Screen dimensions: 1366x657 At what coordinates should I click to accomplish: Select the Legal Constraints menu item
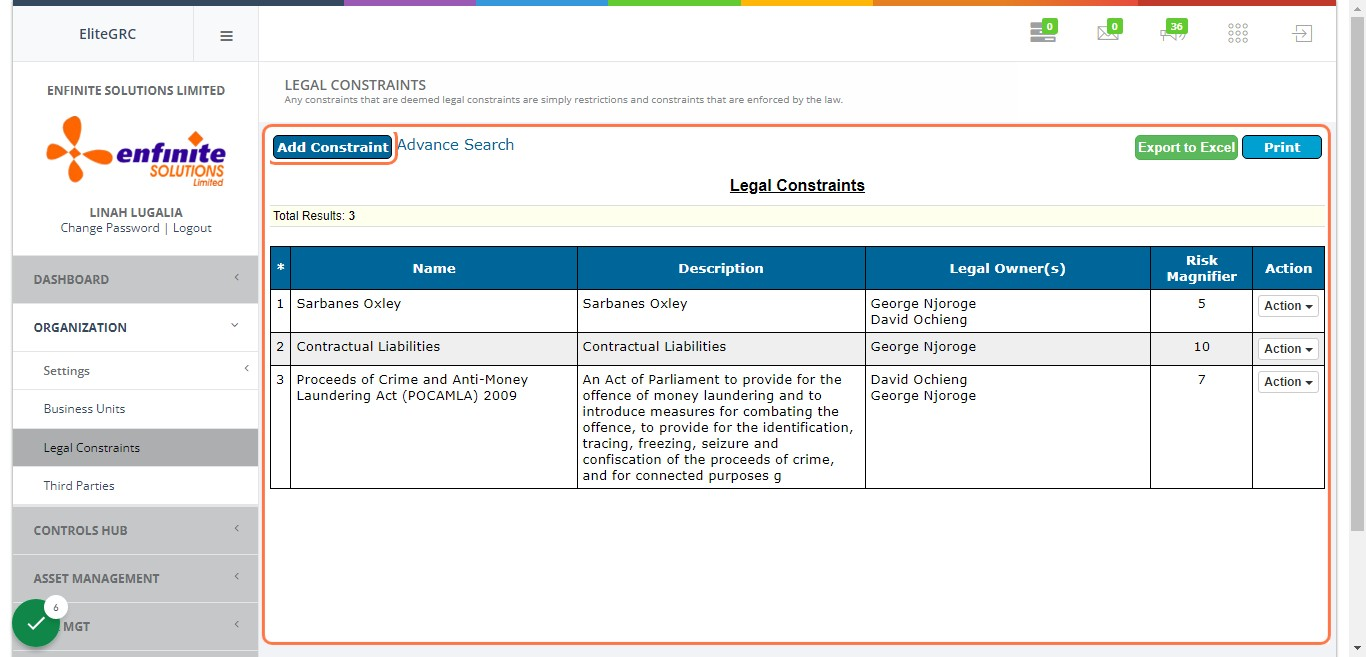(135, 448)
